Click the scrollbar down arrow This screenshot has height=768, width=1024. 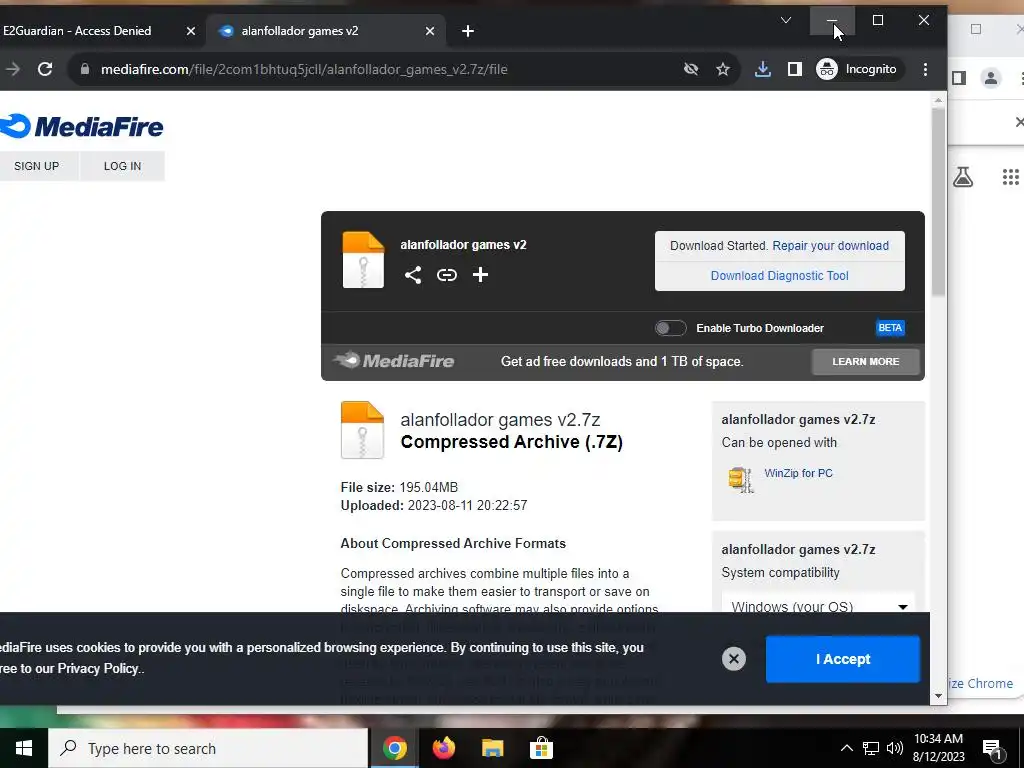tap(938, 696)
